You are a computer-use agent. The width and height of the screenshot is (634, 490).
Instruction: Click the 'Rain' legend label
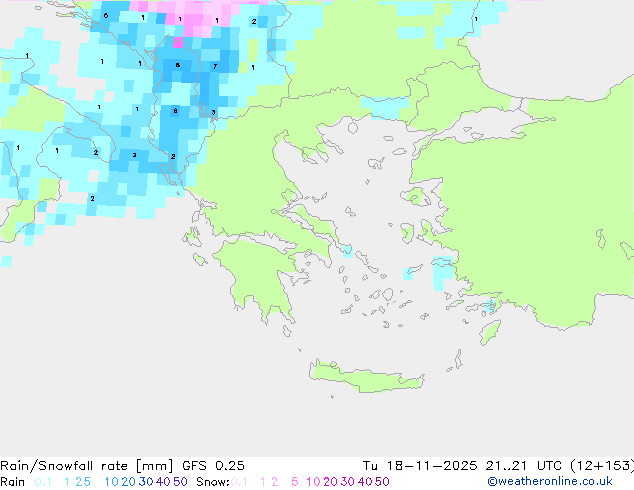coord(13,482)
